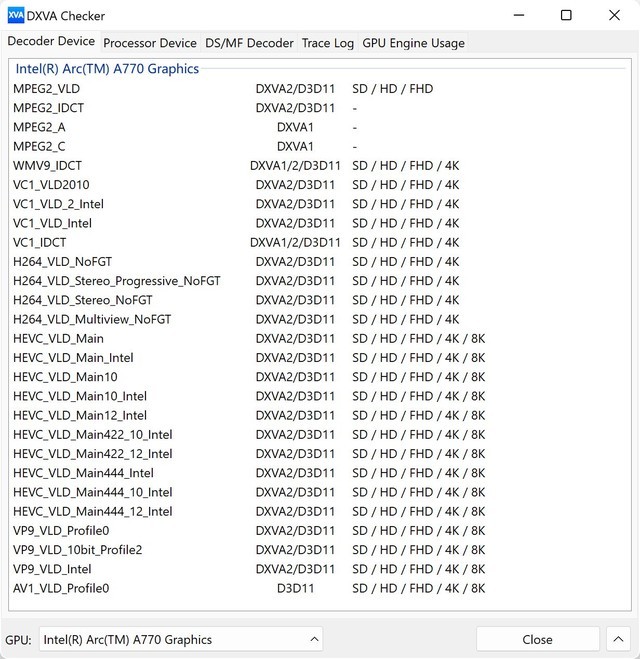Select the MPEG2_C decoder row

coord(319,146)
